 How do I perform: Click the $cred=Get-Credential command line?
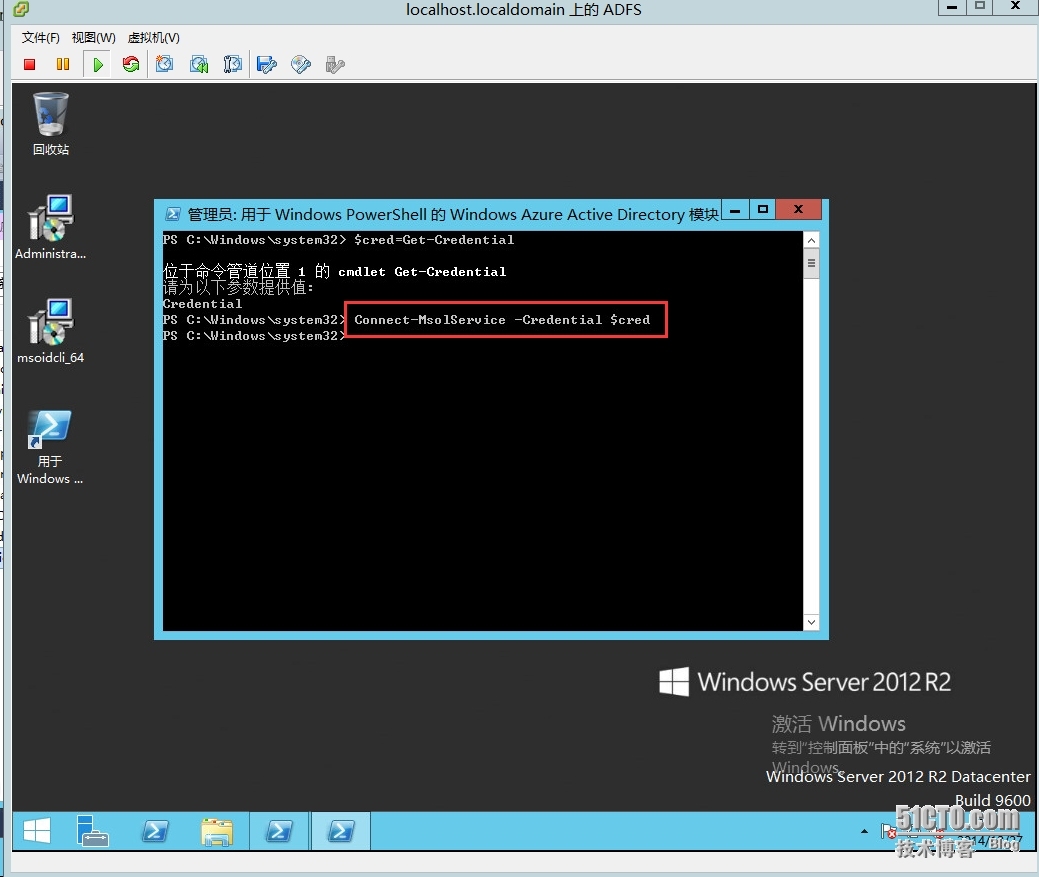[x=434, y=240]
